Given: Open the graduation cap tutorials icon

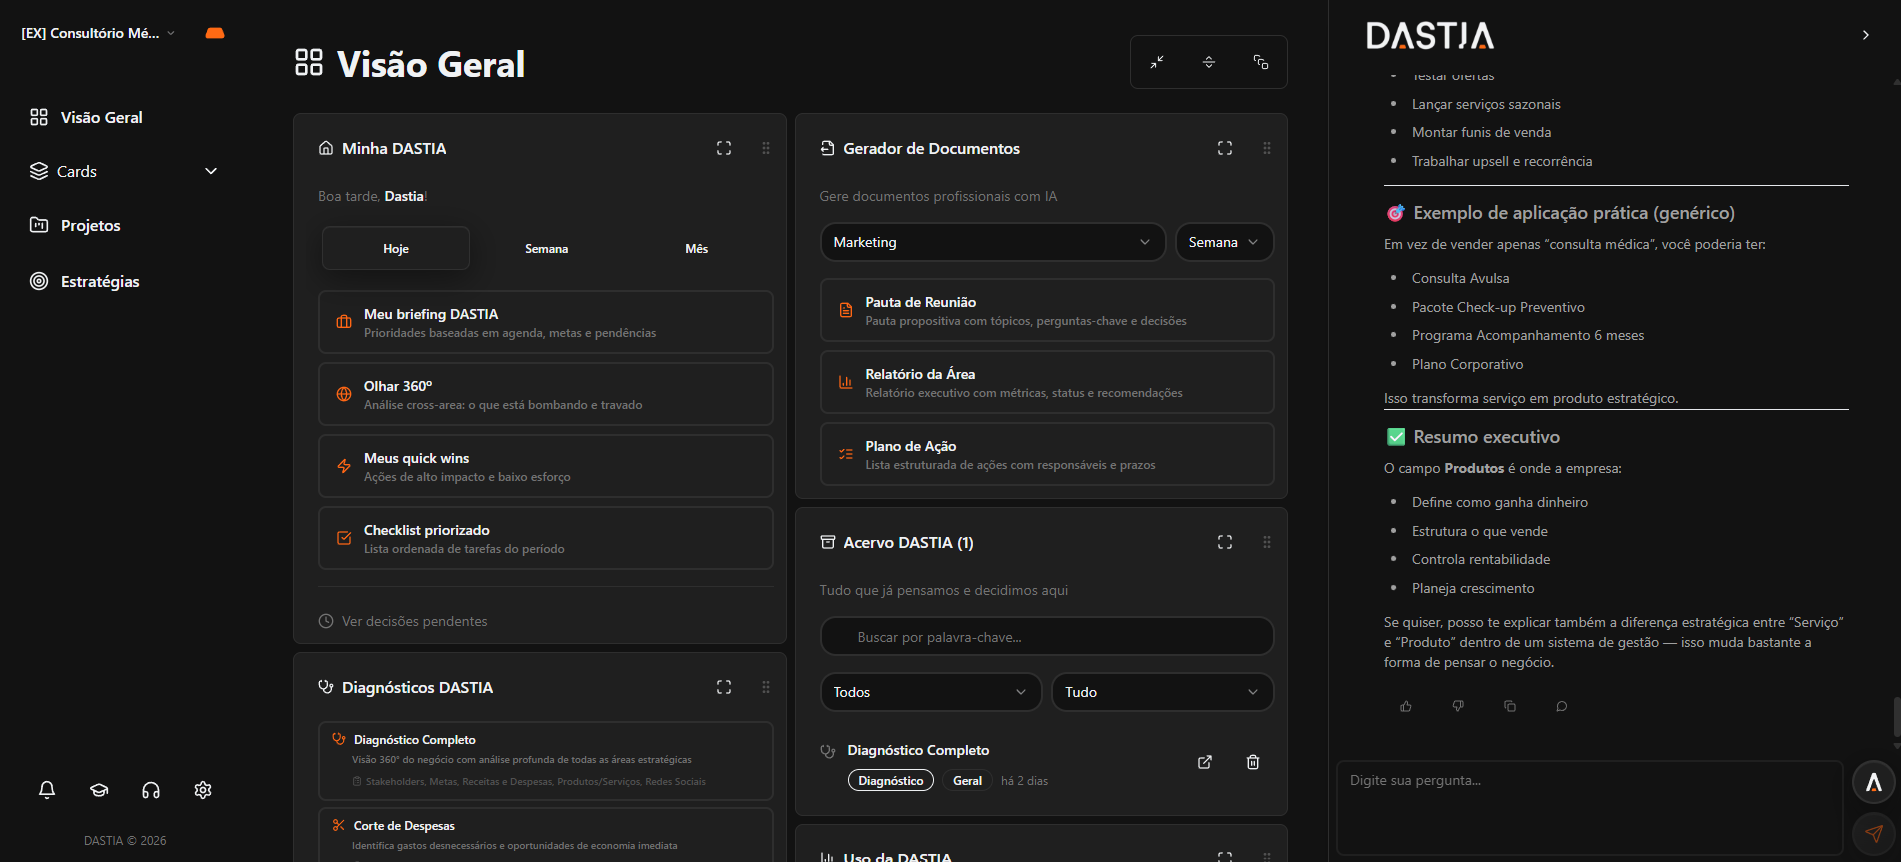Looking at the screenshot, I should pos(99,790).
